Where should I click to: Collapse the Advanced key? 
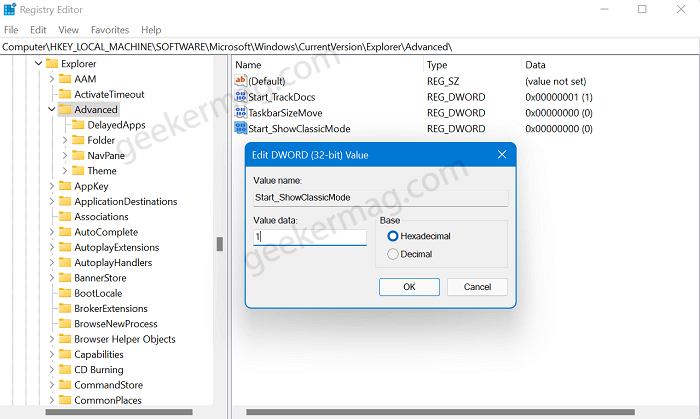51,109
